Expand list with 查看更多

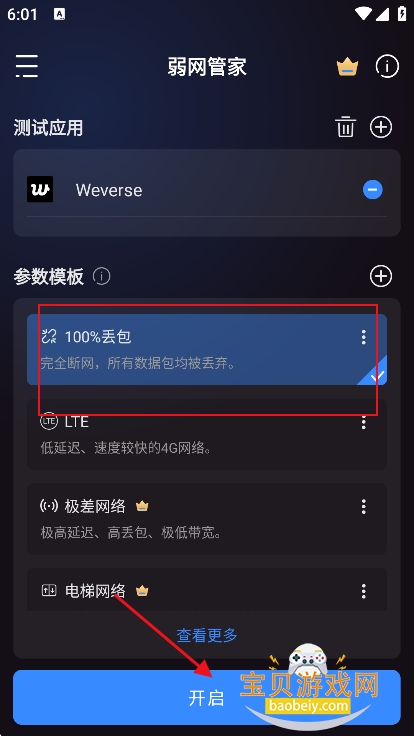pos(207,635)
